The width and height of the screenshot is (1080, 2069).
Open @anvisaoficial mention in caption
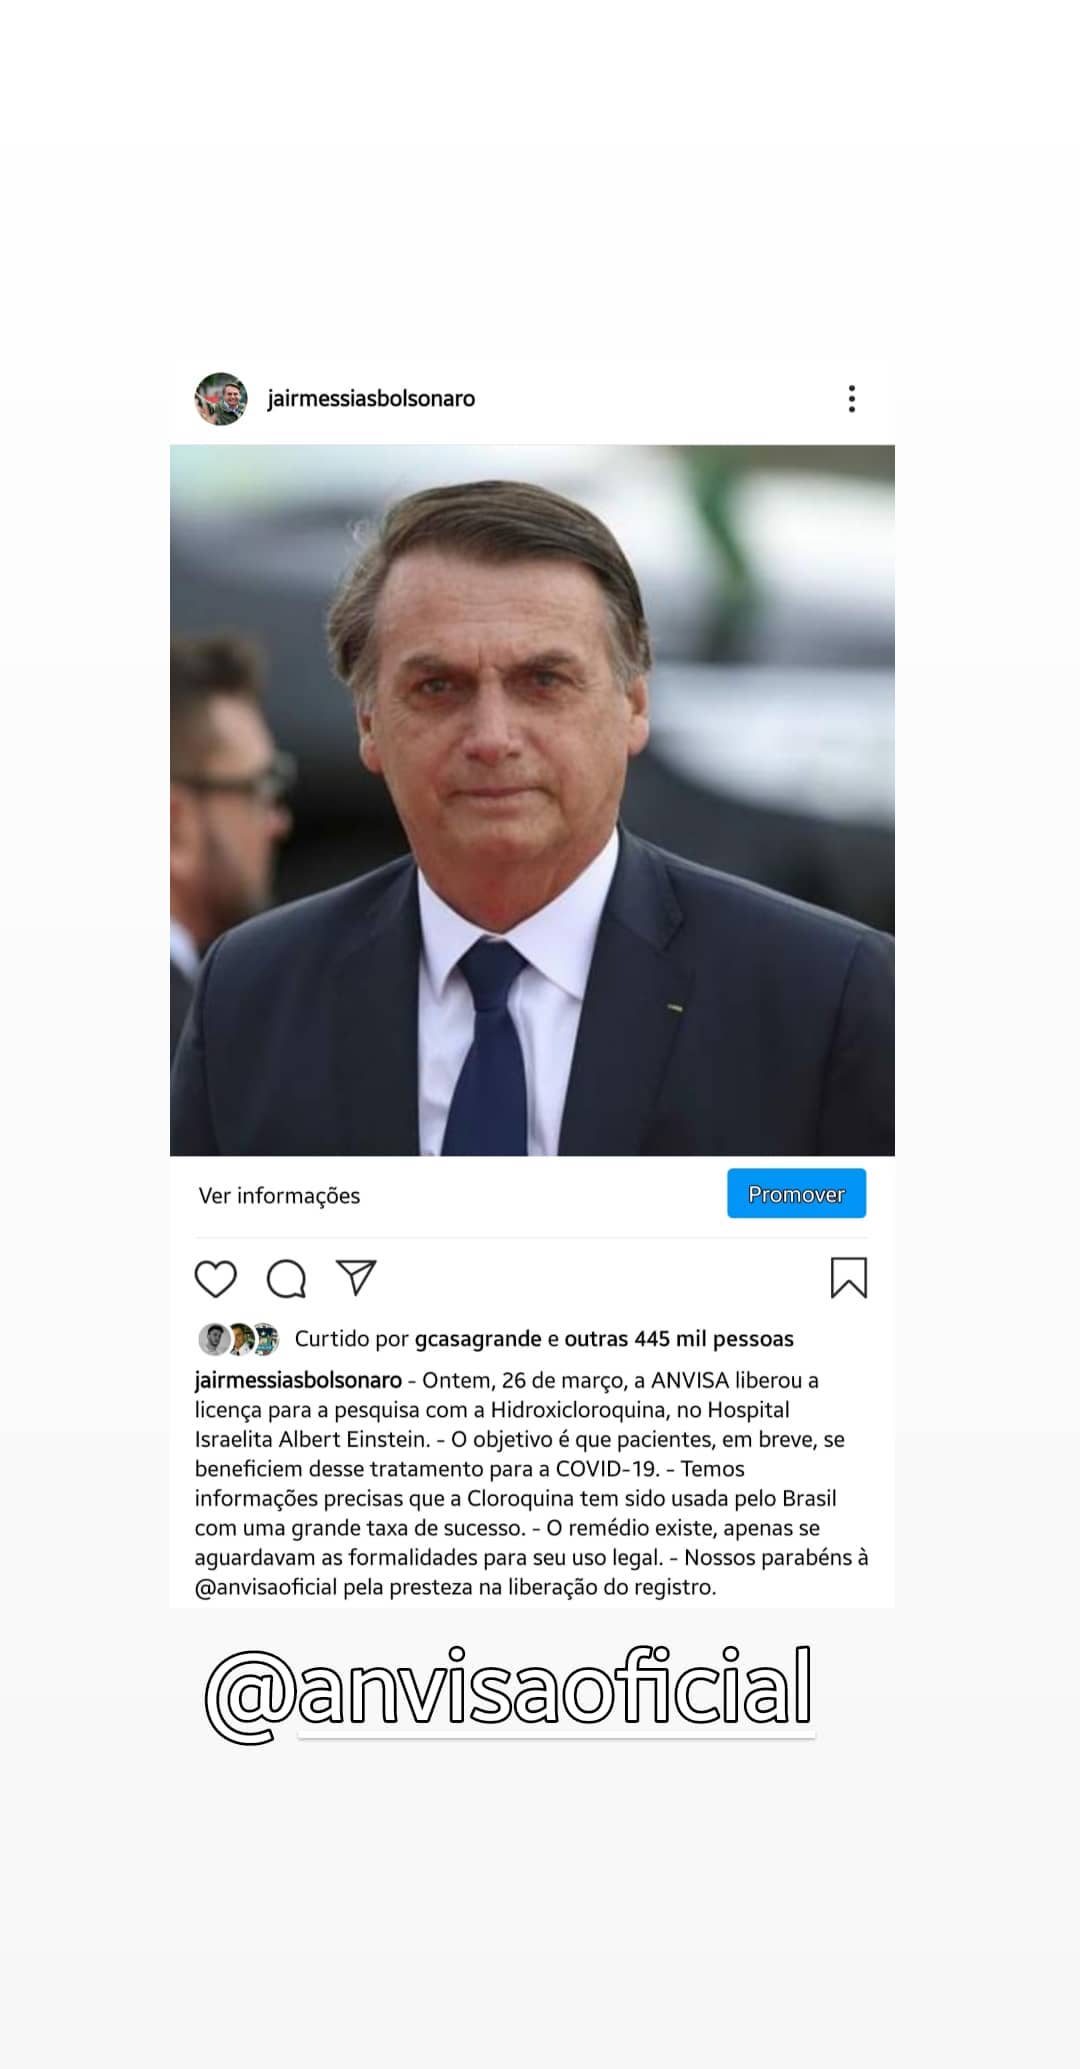coord(266,1587)
